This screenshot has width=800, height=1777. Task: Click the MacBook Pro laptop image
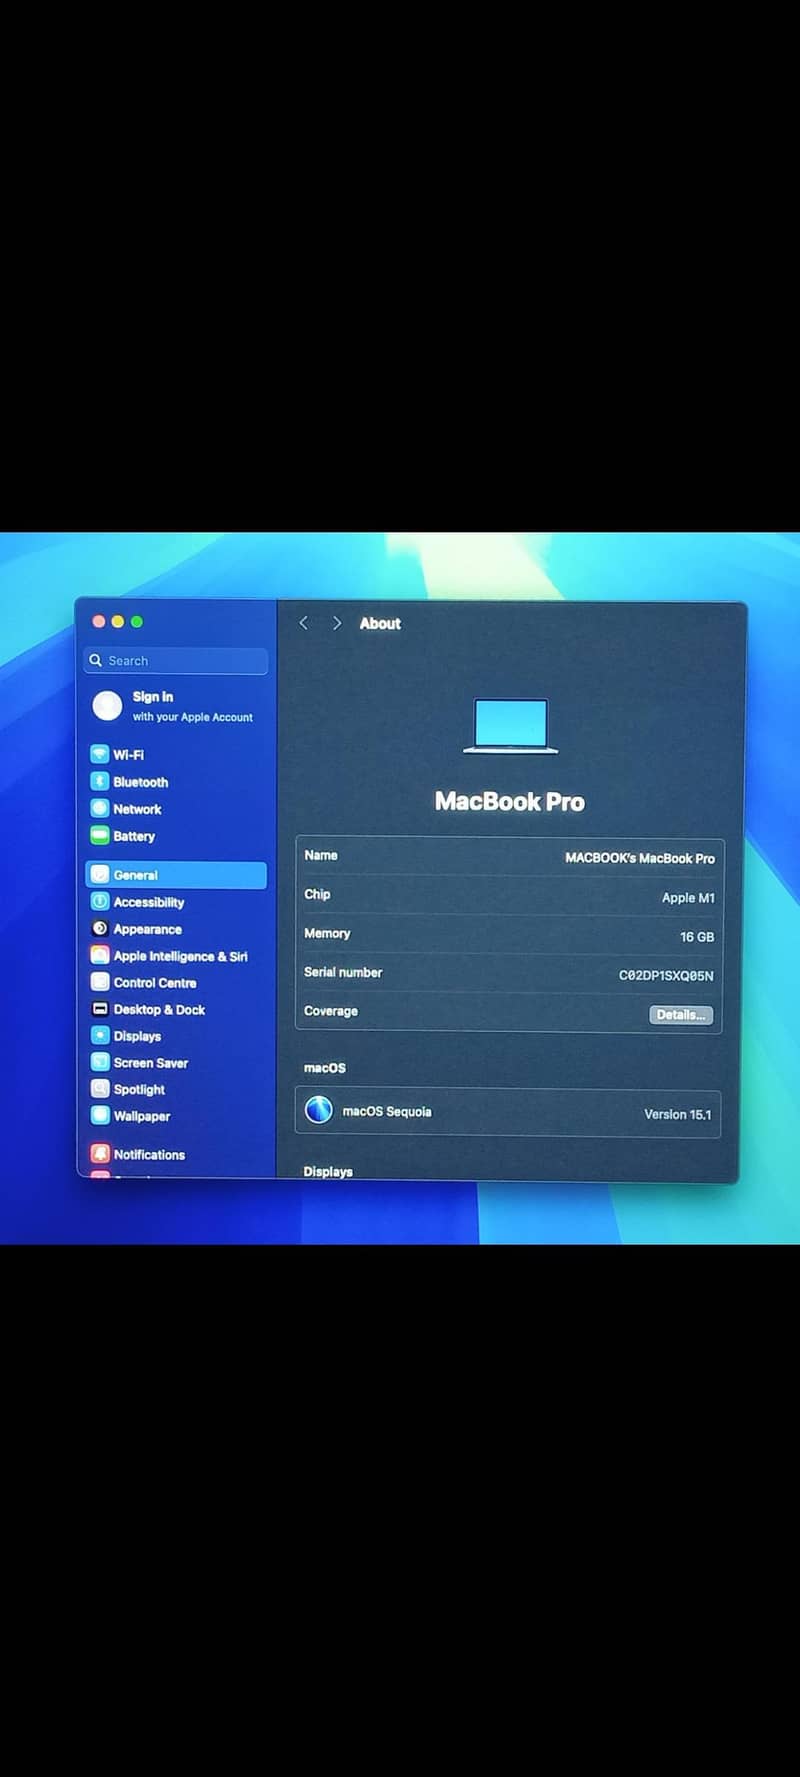point(510,726)
